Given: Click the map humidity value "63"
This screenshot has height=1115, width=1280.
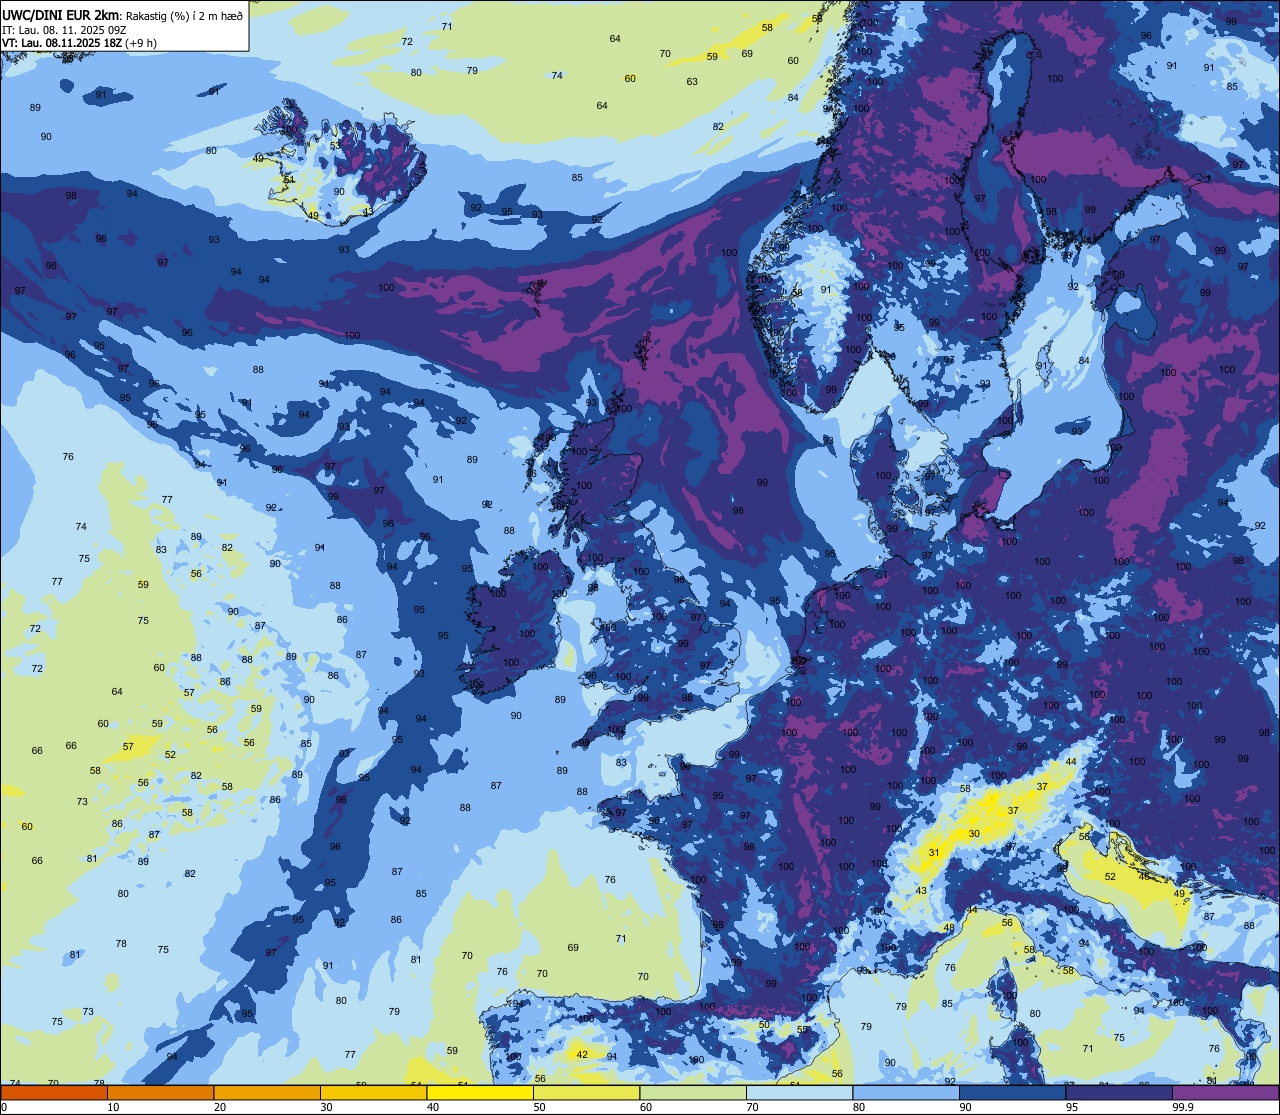Looking at the screenshot, I should coord(692,82).
